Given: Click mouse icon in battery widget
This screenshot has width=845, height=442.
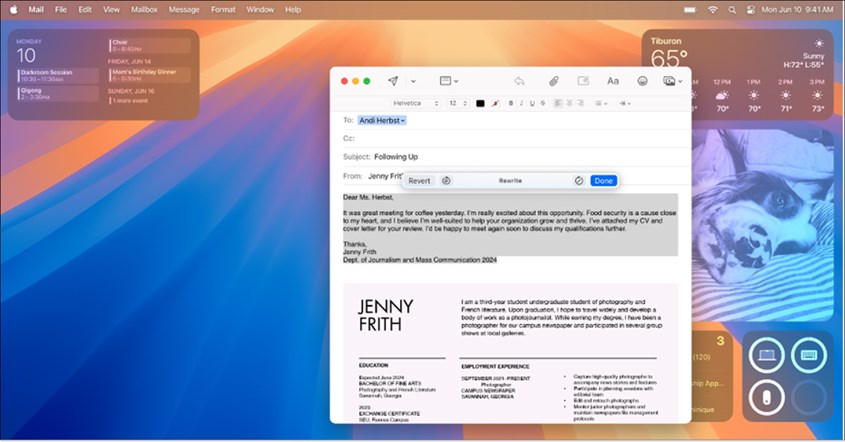Looking at the screenshot, I should 767,398.
